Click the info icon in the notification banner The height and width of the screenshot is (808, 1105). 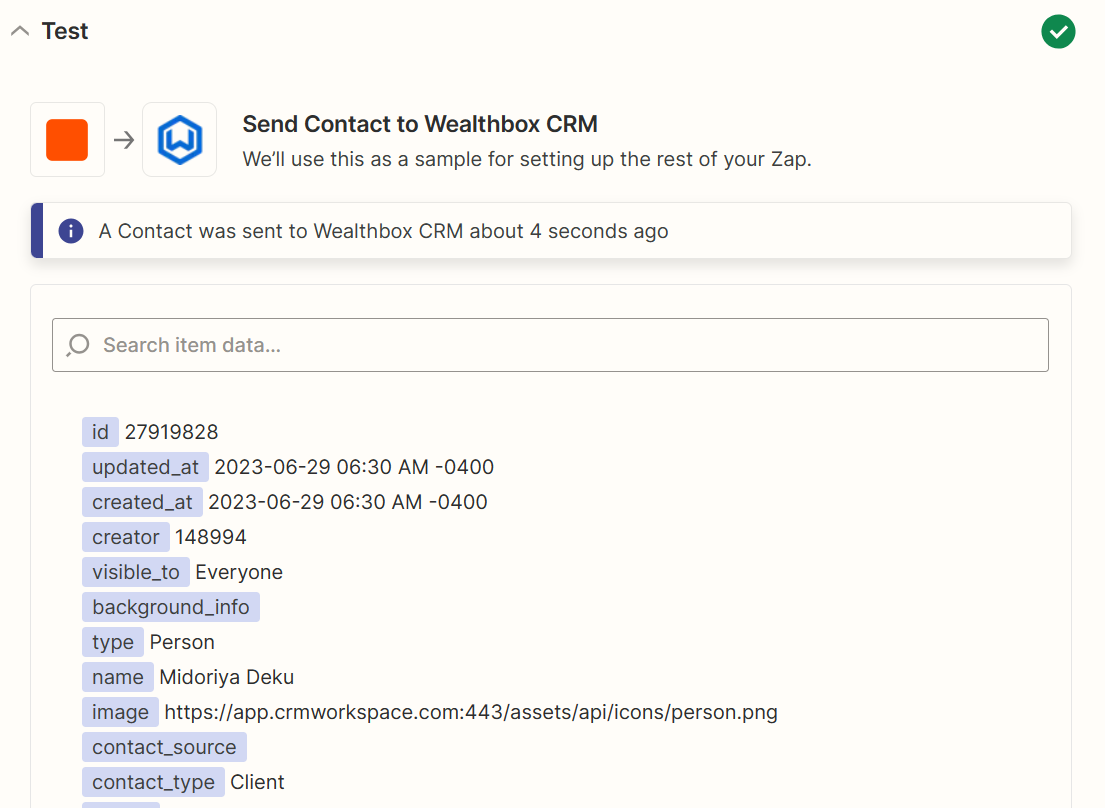70,230
